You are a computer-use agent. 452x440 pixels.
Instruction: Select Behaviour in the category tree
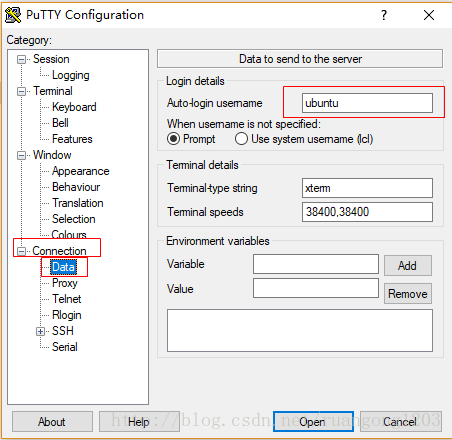tap(76, 187)
